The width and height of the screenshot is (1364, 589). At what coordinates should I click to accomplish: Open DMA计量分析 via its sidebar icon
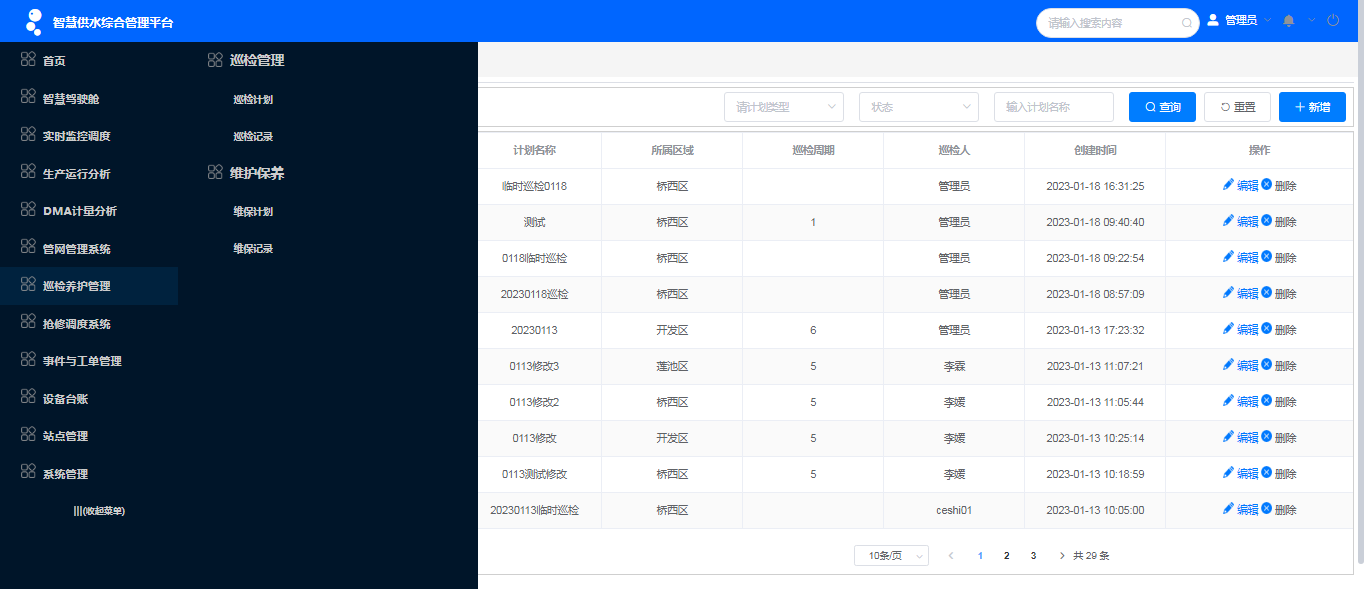(x=28, y=210)
